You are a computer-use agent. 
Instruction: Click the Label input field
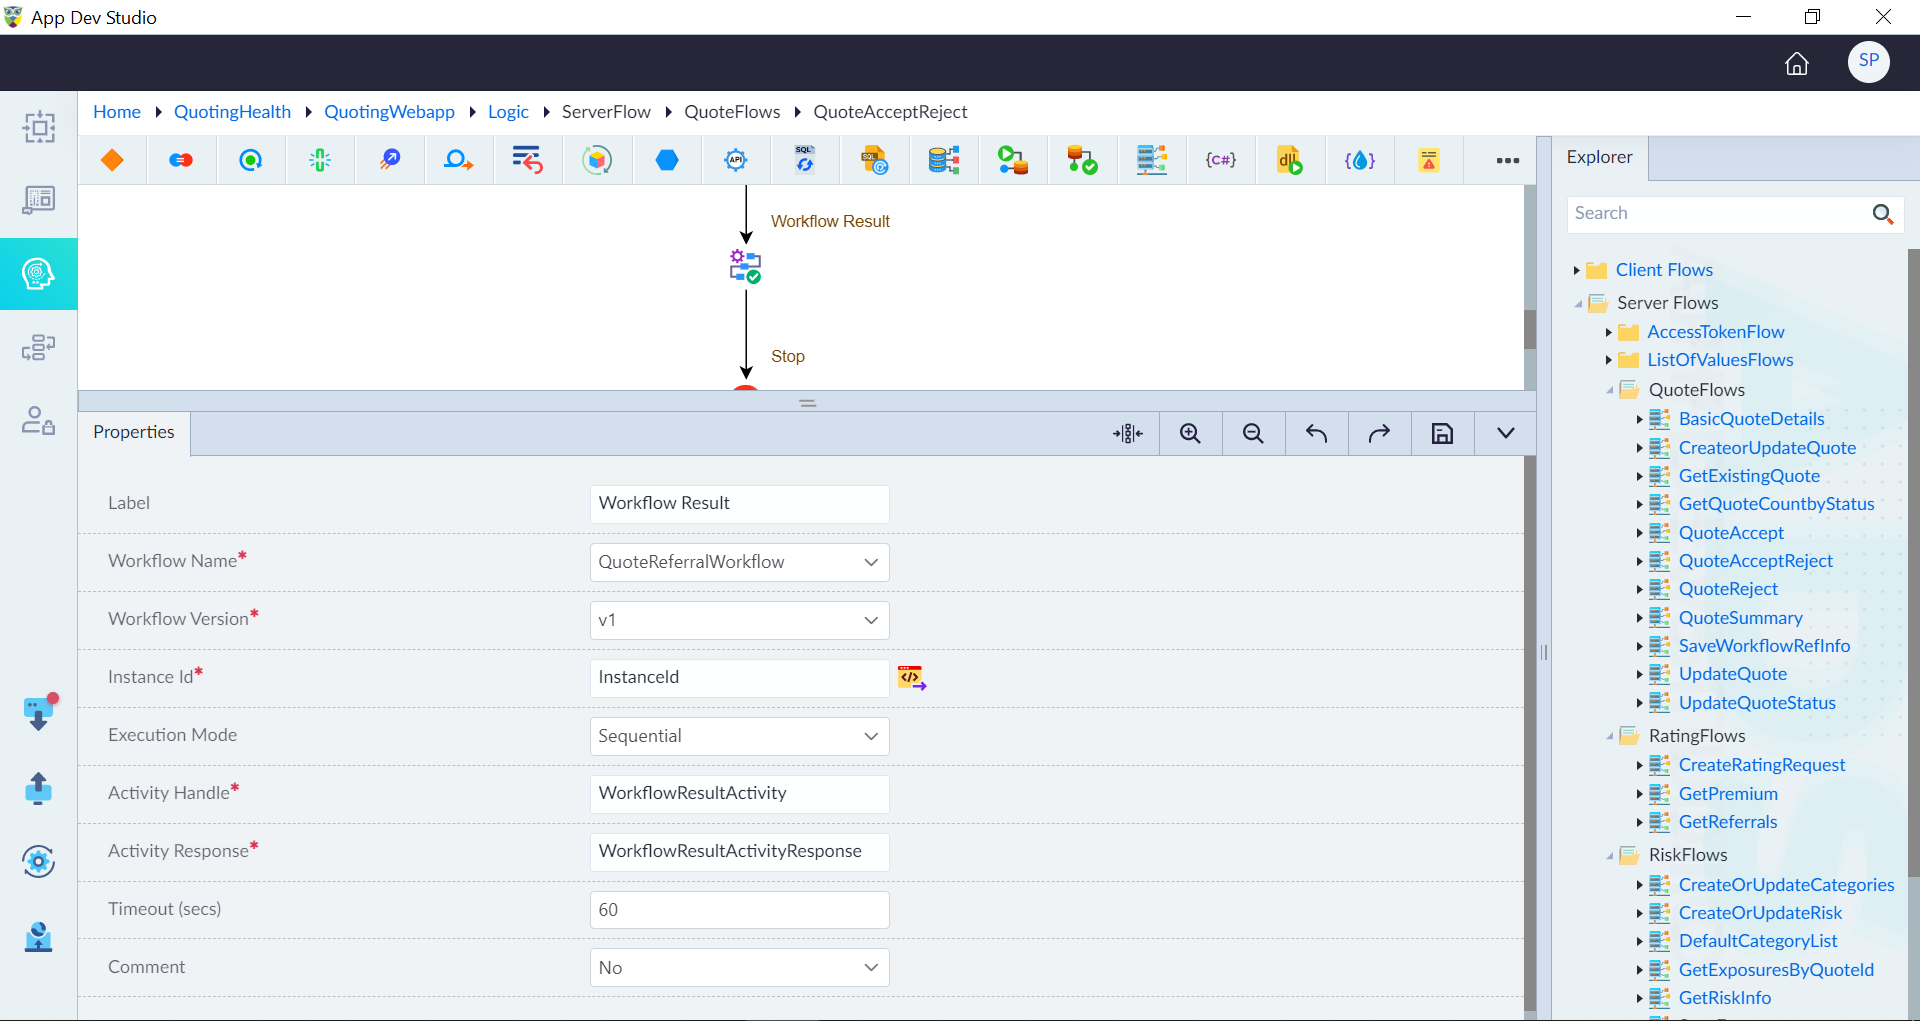click(x=739, y=504)
